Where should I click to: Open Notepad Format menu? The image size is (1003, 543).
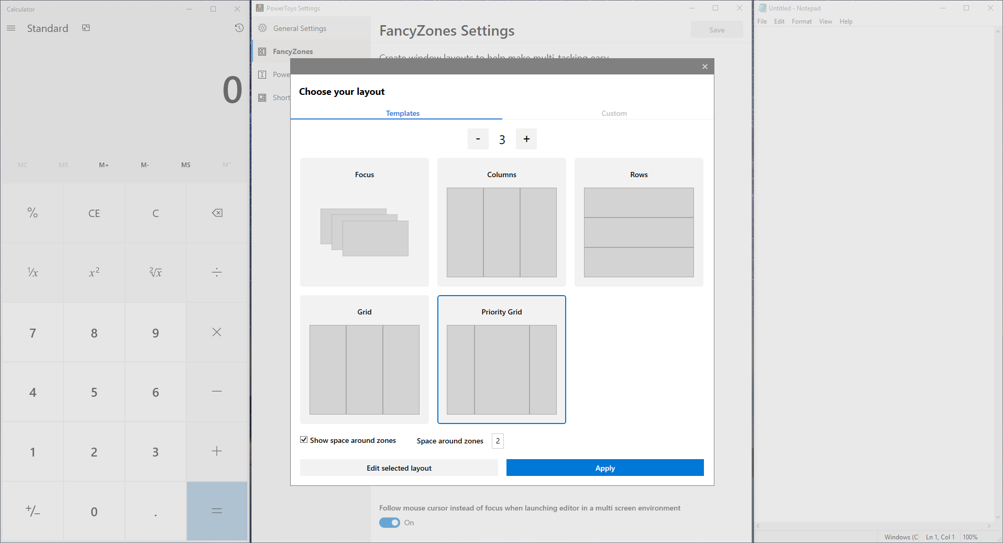click(x=801, y=21)
